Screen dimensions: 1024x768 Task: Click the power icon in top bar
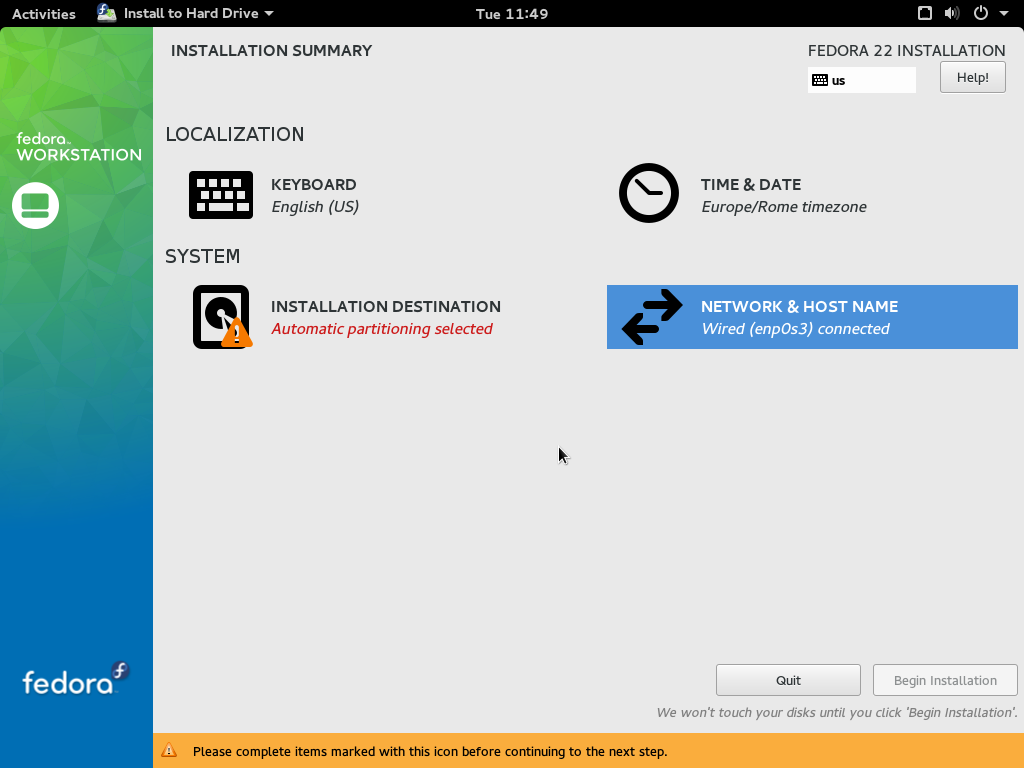point(980,13)
